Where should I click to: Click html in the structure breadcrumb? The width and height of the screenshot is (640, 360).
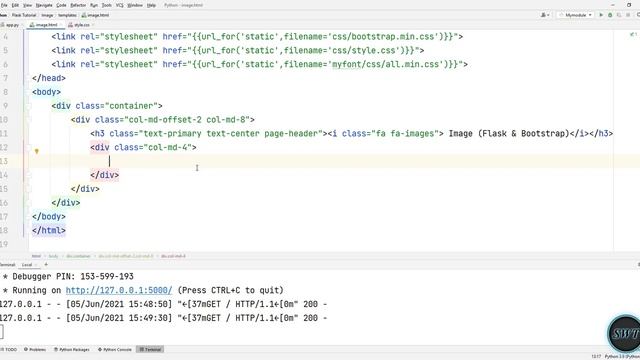tap(36, 256)
